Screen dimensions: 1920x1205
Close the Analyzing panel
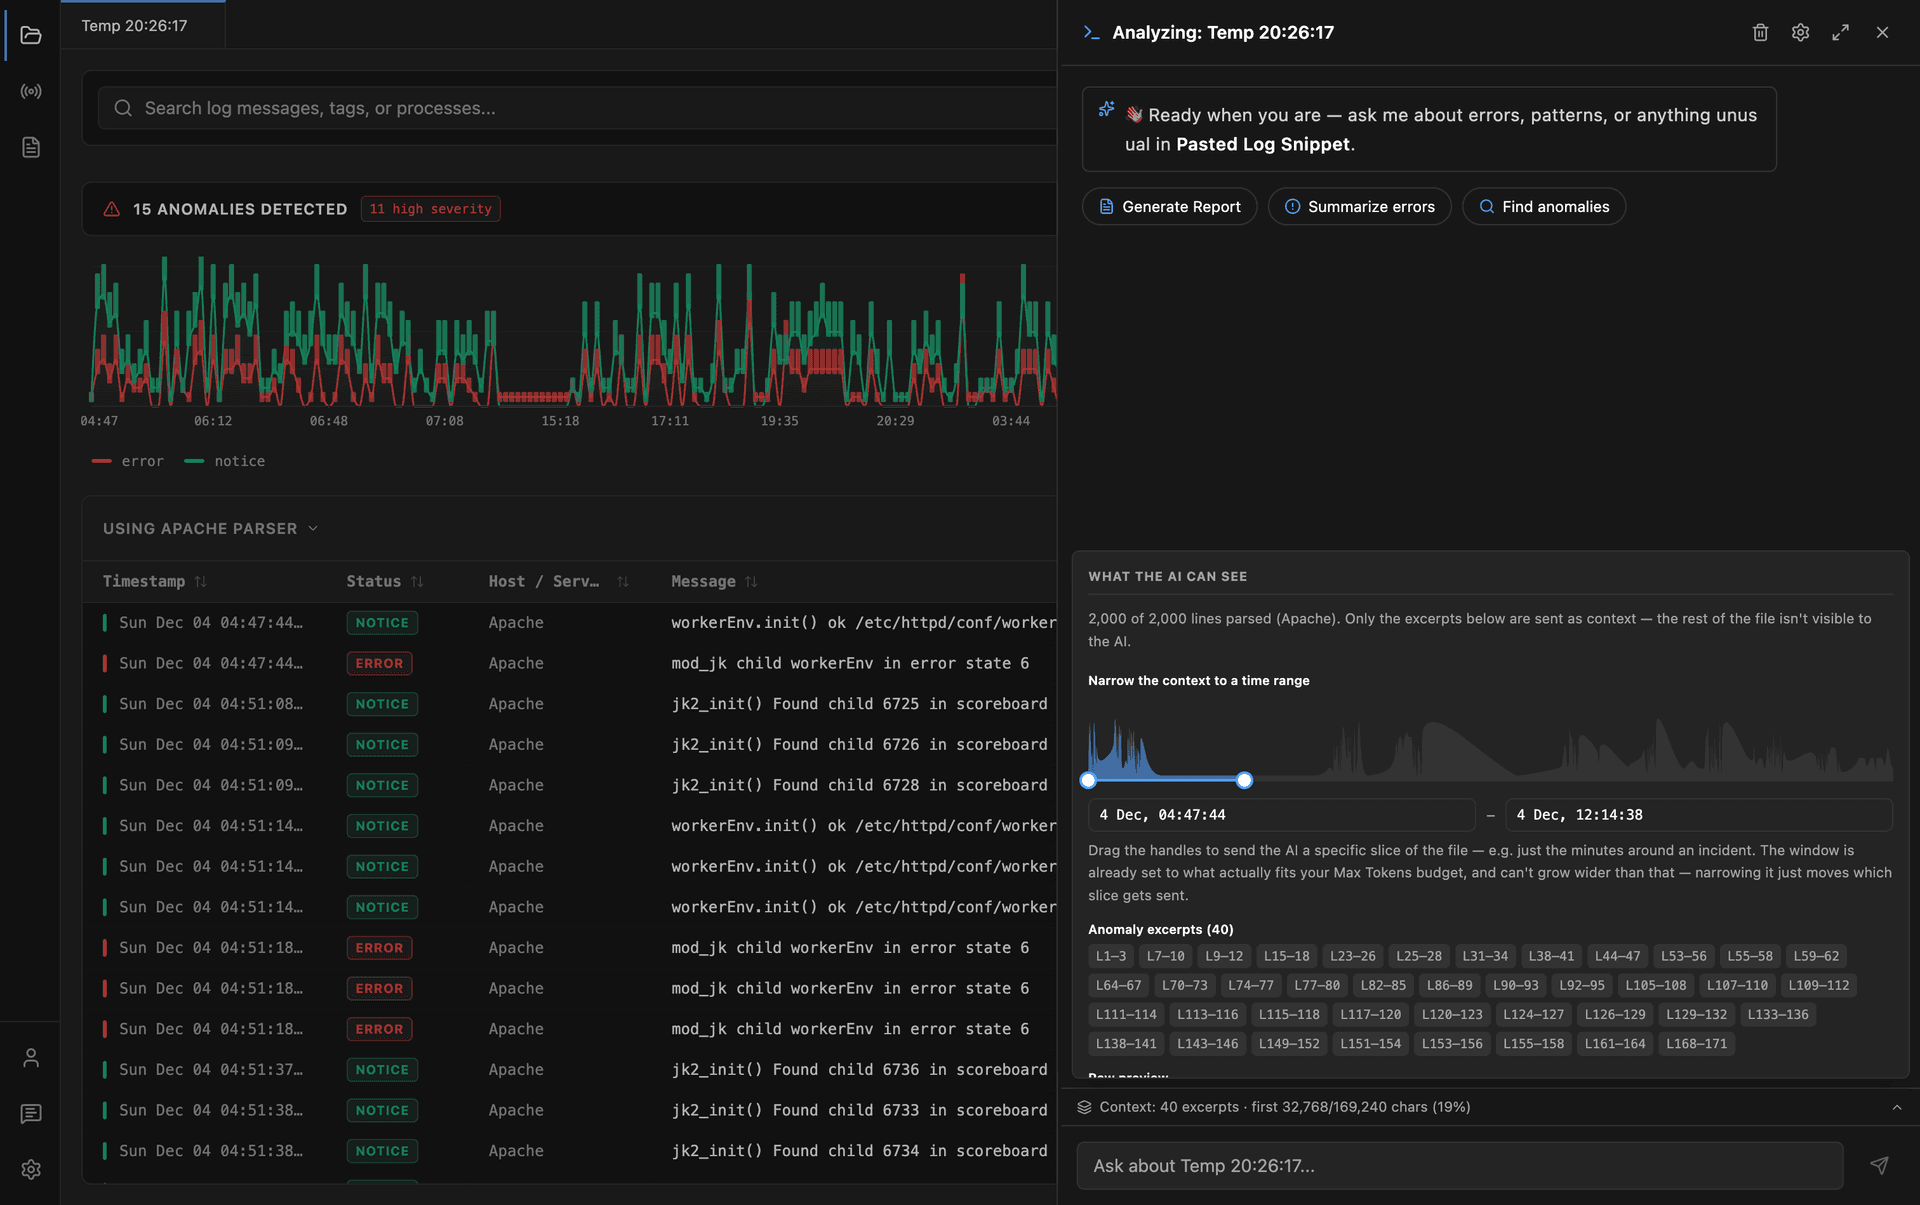(1882, 33)
